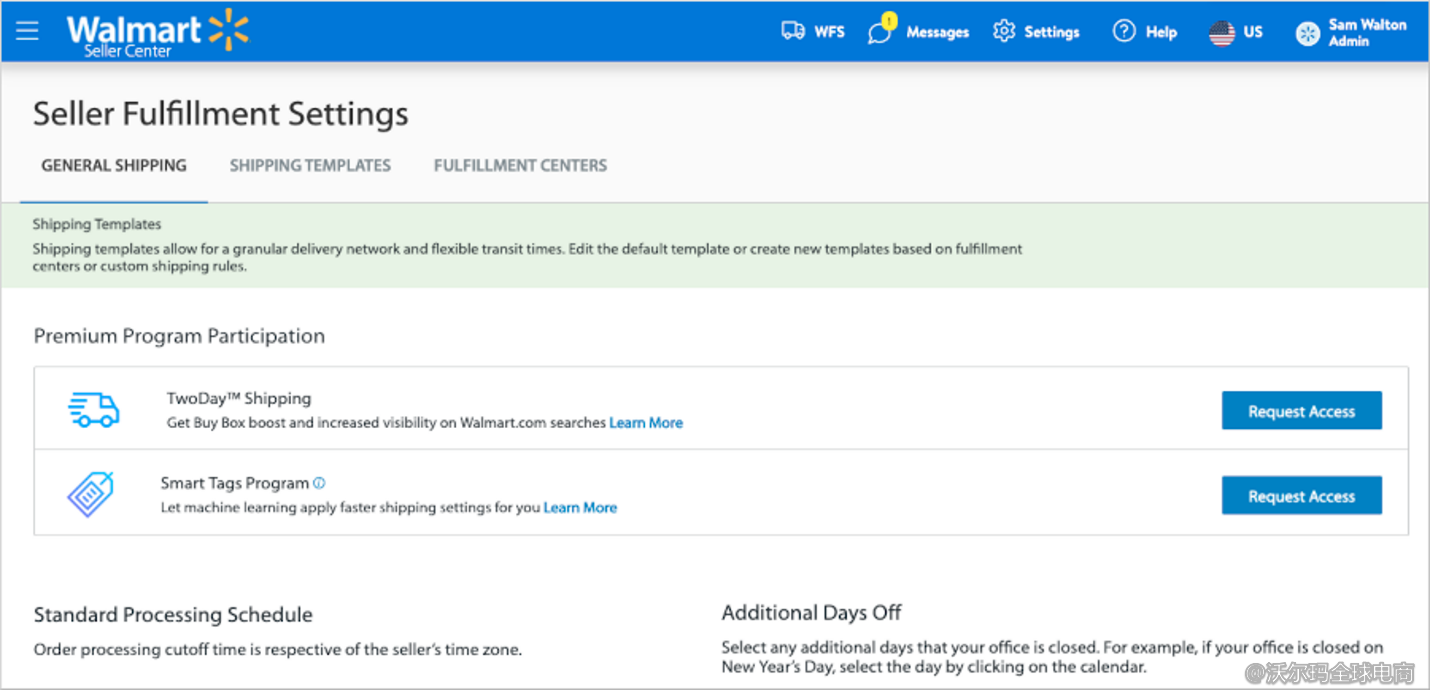Image resolution: width=1430 pixels, height=690 pixels.
Task: Click the Smart Tags Program title text
Action: tap(235, 483)
